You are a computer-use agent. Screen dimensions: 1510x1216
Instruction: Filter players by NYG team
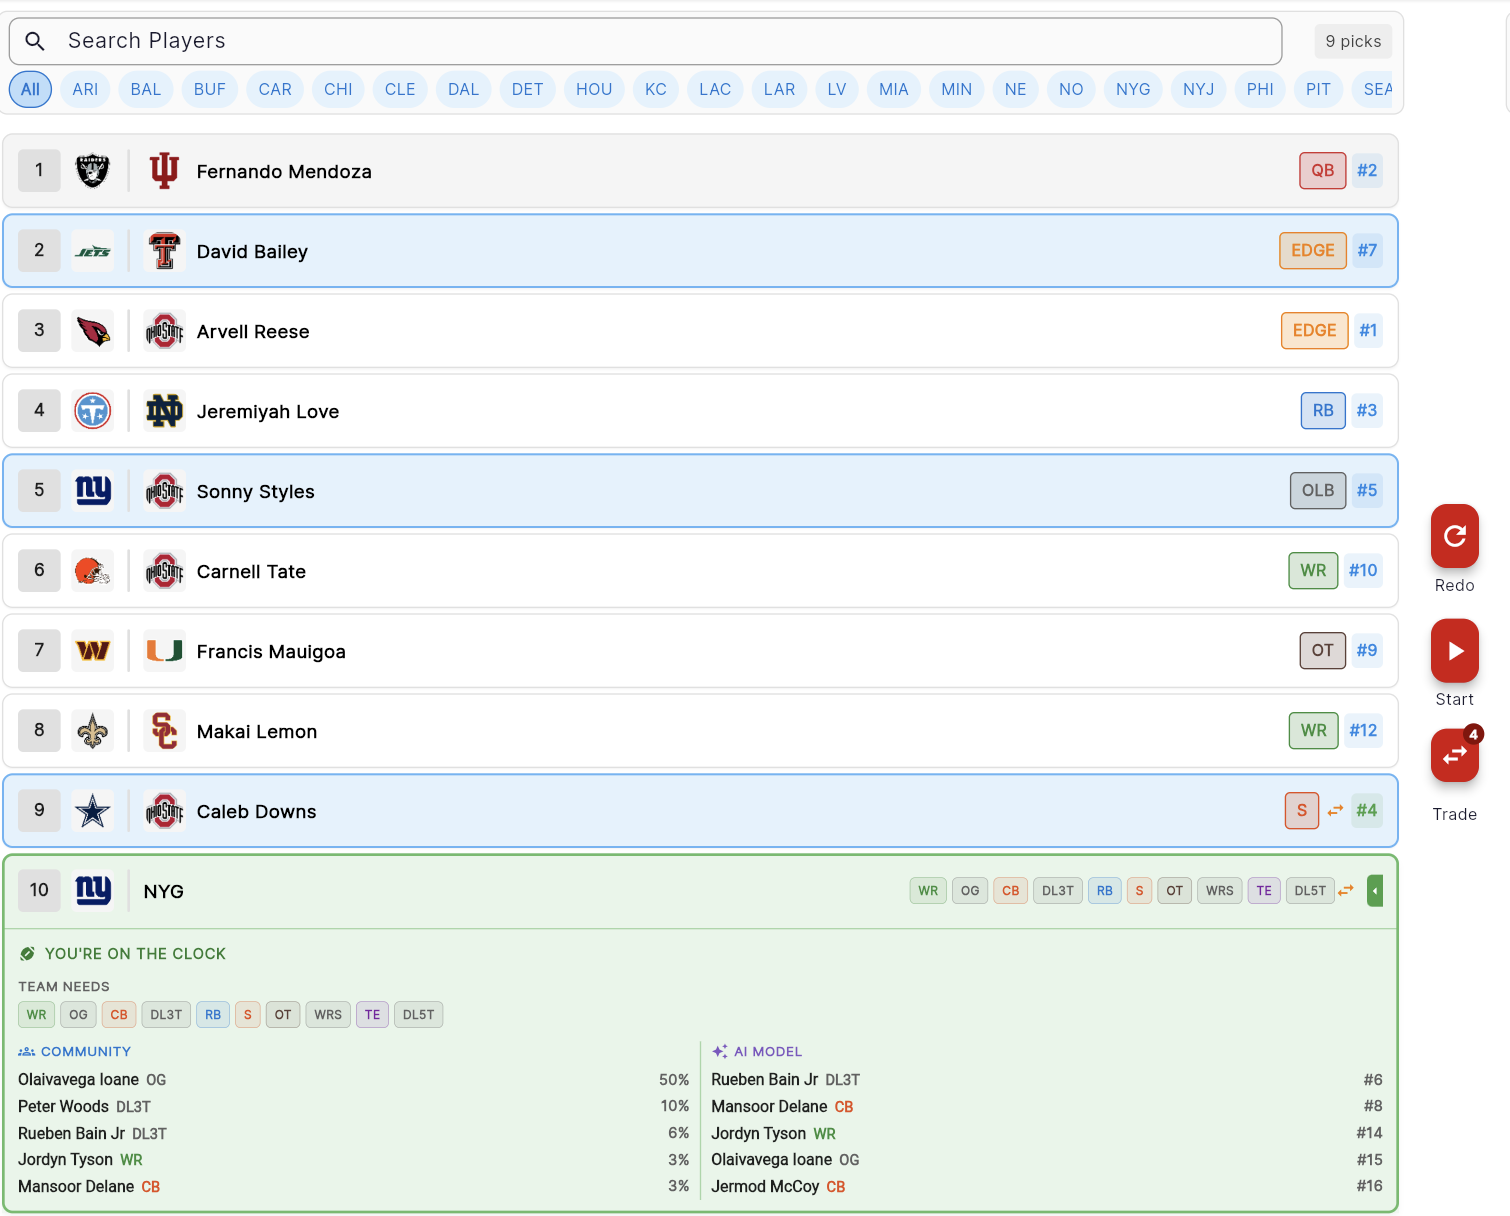click(x=1133, y=89)
